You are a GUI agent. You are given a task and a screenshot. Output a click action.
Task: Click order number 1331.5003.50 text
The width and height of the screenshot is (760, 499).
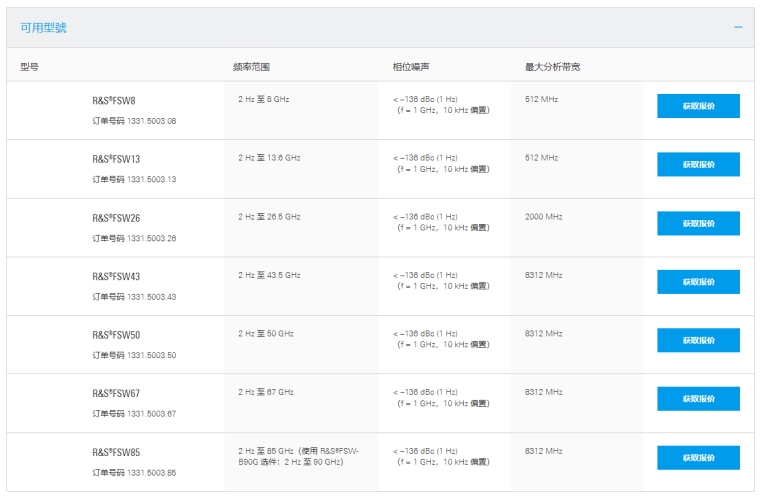(x=134, y=355)
